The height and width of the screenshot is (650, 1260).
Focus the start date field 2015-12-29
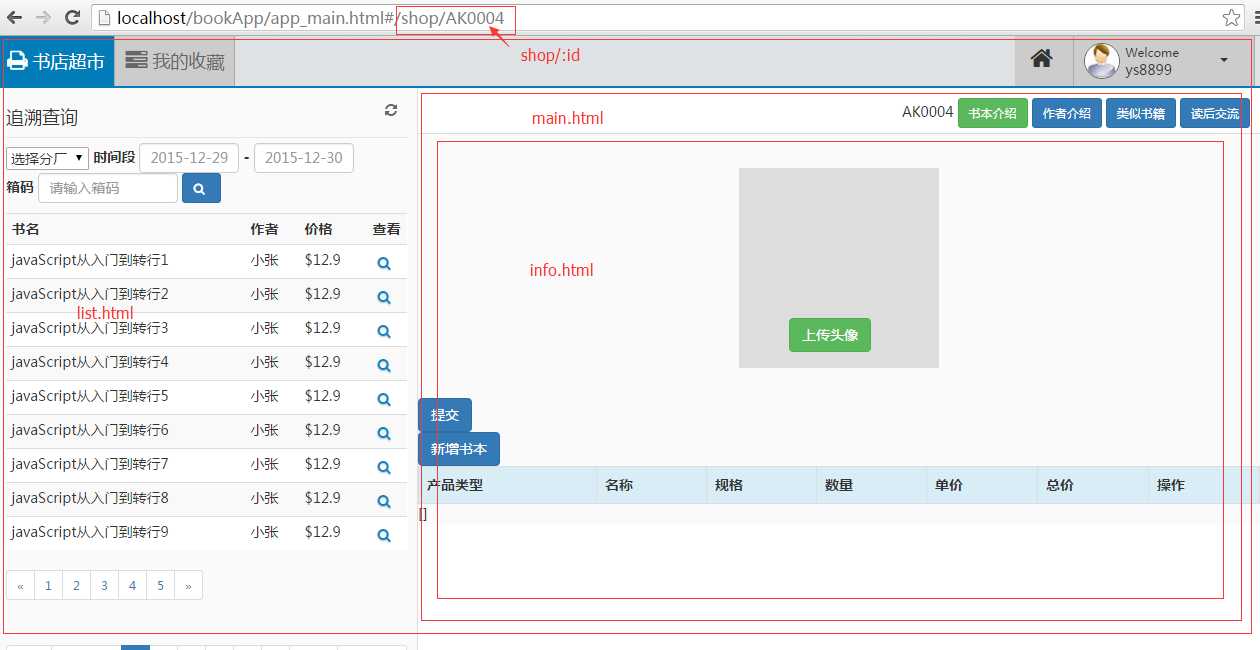189,158
